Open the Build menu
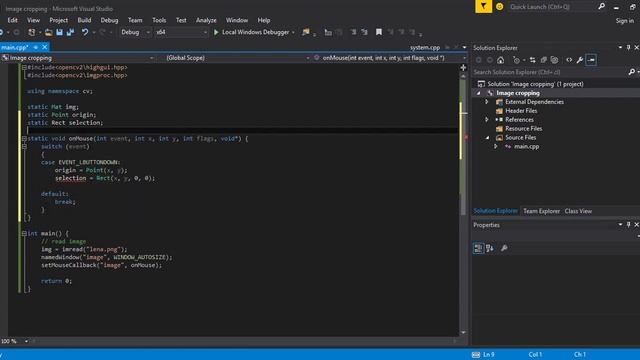This screenshot has width=640, height=360. [84, 20]
